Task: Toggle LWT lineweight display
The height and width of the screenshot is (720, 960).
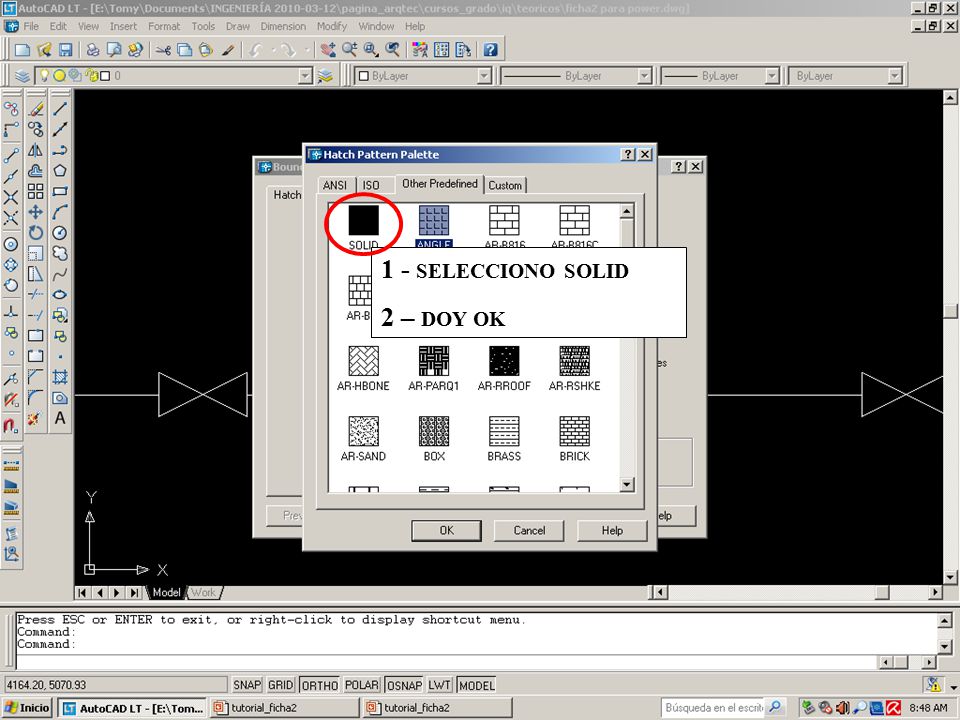Action: (x=440, y=685)
